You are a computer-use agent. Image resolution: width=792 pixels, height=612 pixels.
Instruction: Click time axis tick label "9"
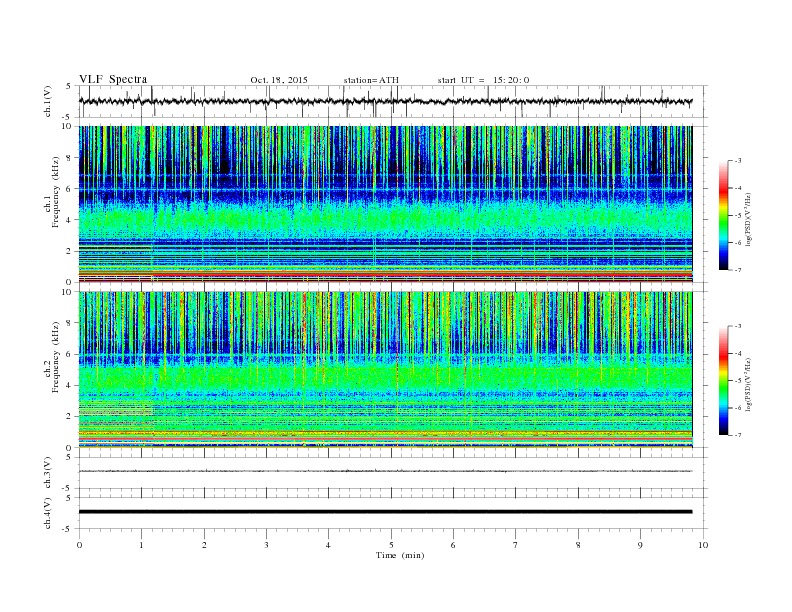pyautogui.click(x=640, y=545)
